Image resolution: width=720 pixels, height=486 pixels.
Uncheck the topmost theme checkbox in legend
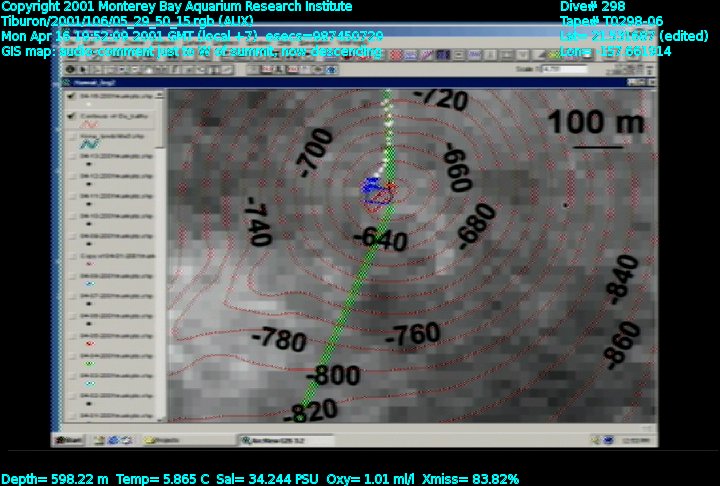click(x=72, y=97)
